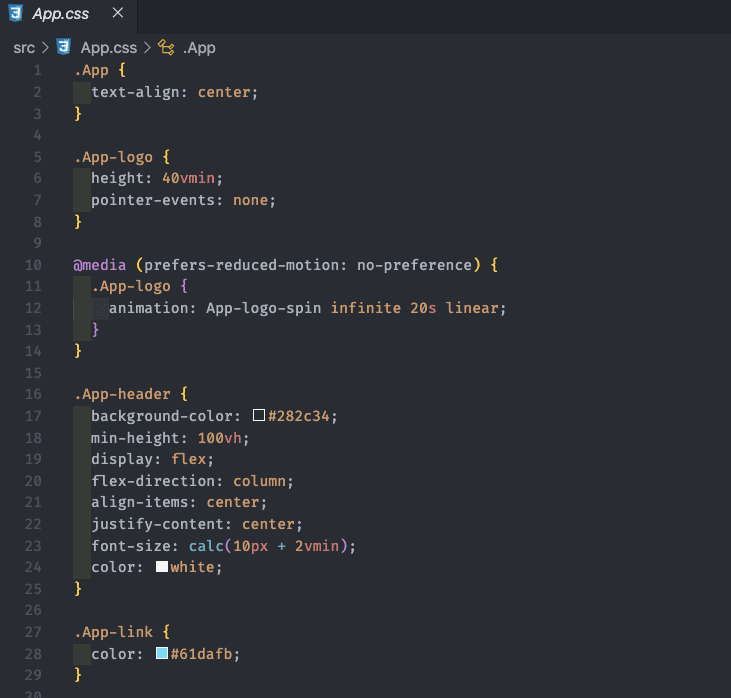Image resolution: width=731 pixels, height=698 pixels.
Task: Close the App.css editor tab
Action: point(118,14)
